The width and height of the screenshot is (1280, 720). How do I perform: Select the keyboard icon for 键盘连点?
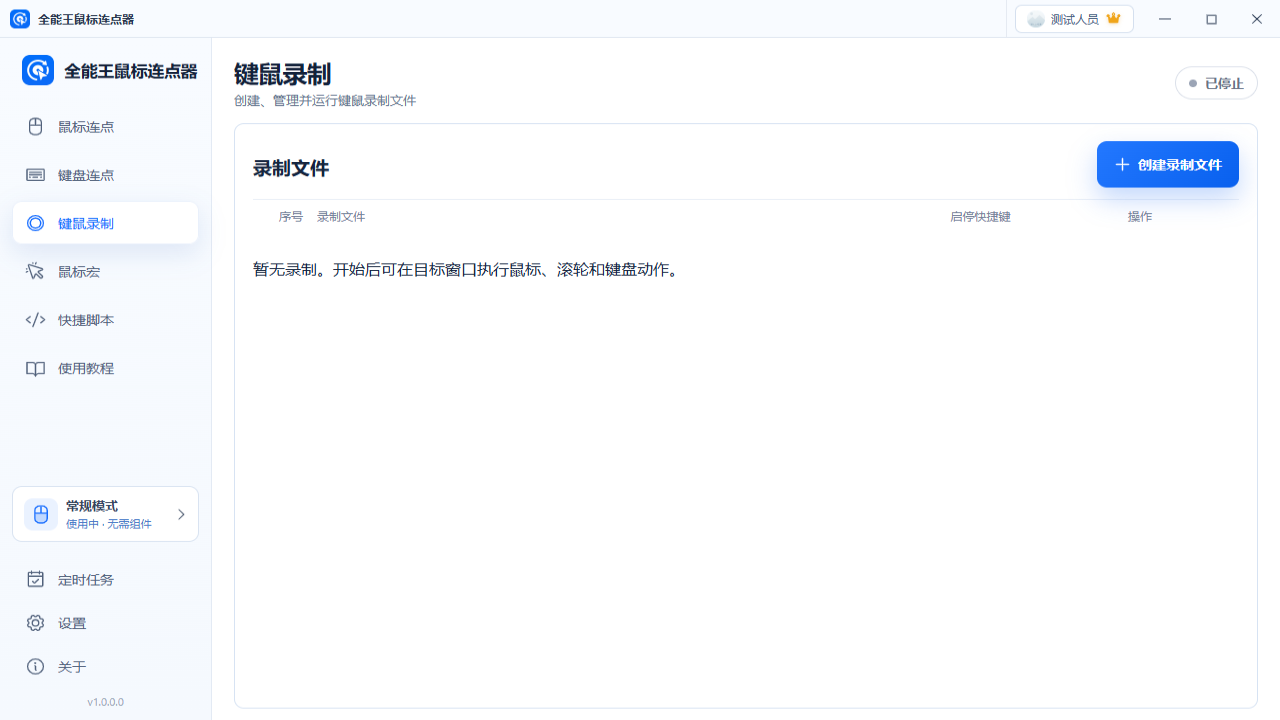(35, 175)
